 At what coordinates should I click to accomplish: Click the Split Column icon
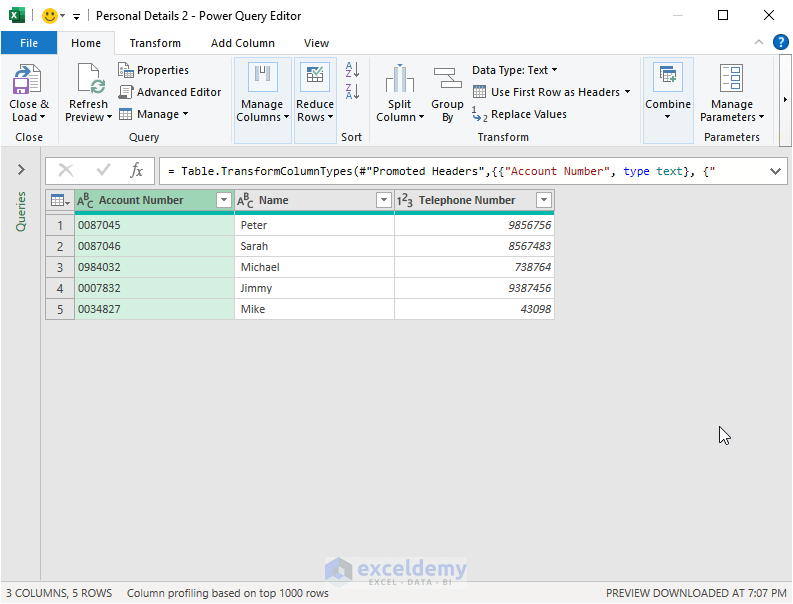[x=400, y=78]
